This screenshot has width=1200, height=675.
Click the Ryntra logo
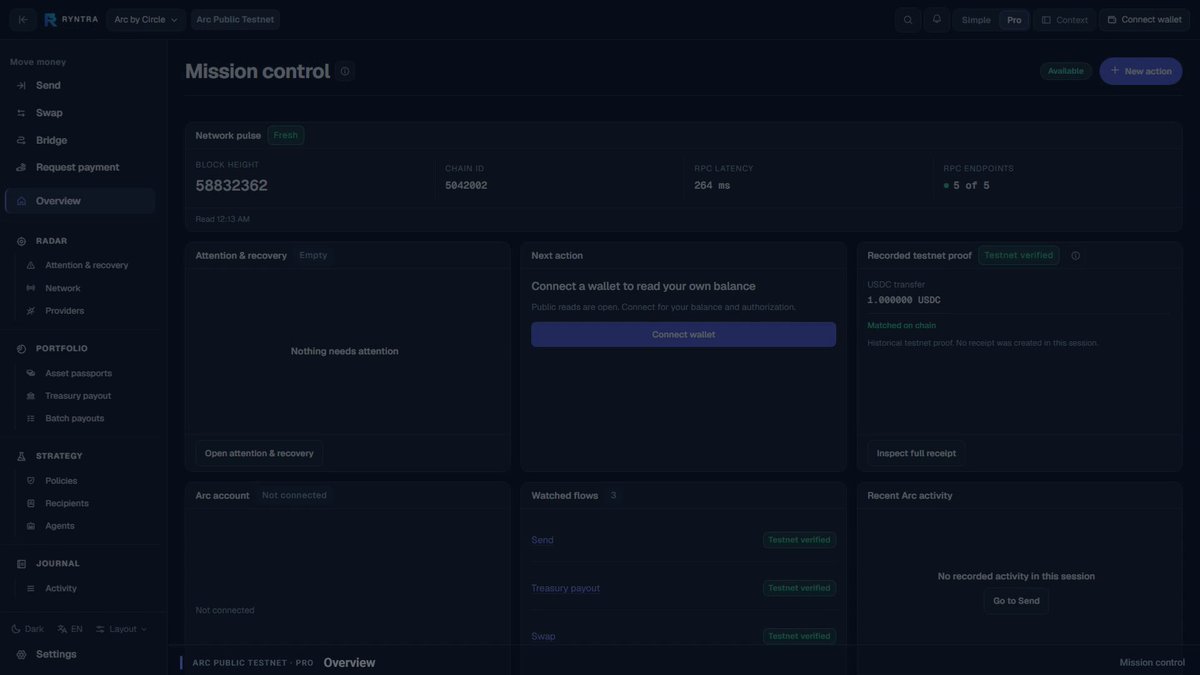click(x=70, y=20)
